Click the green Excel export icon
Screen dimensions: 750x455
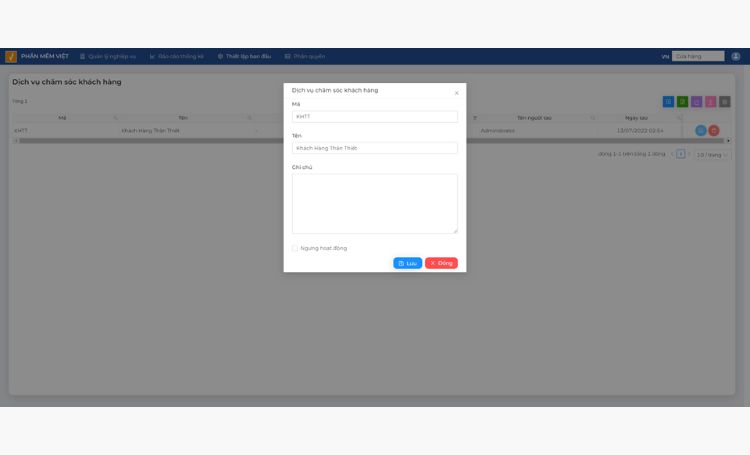(682, 101)
